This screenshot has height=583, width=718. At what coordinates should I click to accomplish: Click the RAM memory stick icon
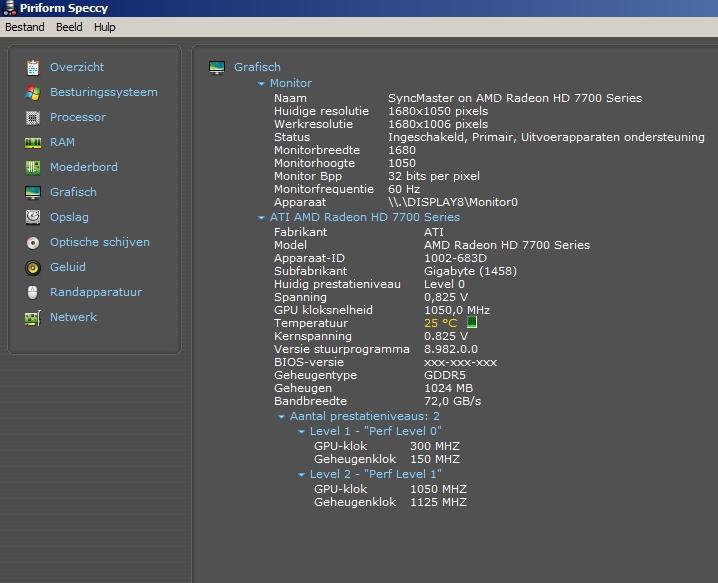33,142
